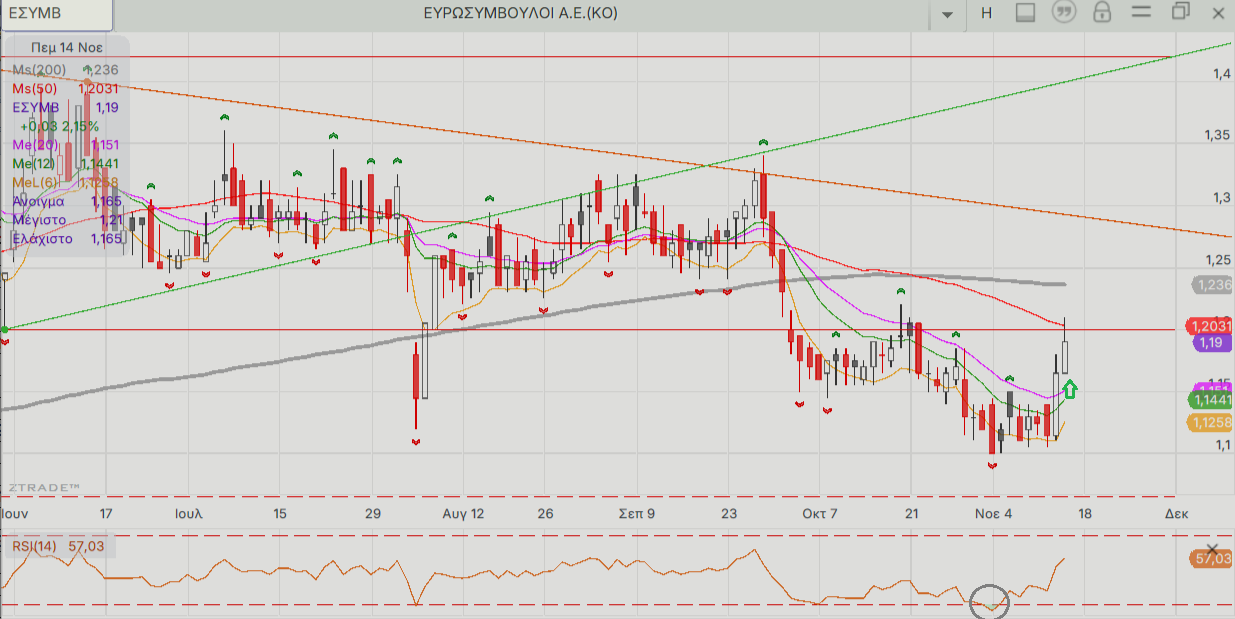
Task: Click the 1,25 price axis label
Action: 1215,260
